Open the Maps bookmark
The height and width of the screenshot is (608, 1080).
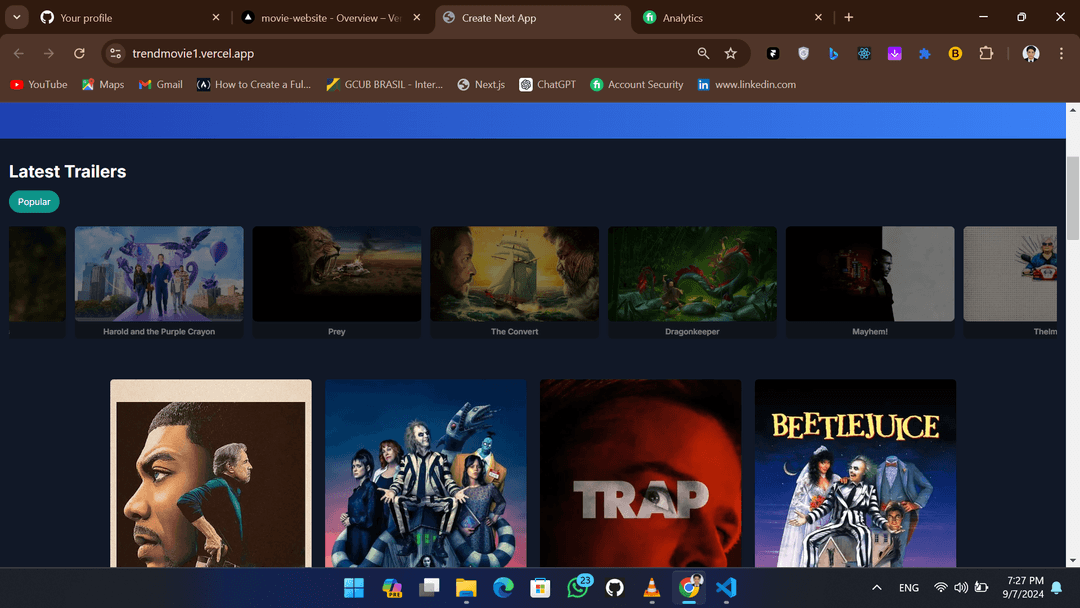(x=103, y=85)
